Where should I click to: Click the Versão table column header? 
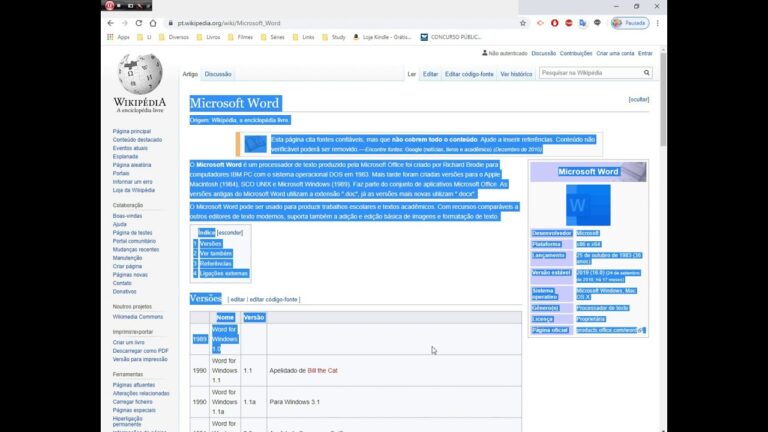pos(254,317)
